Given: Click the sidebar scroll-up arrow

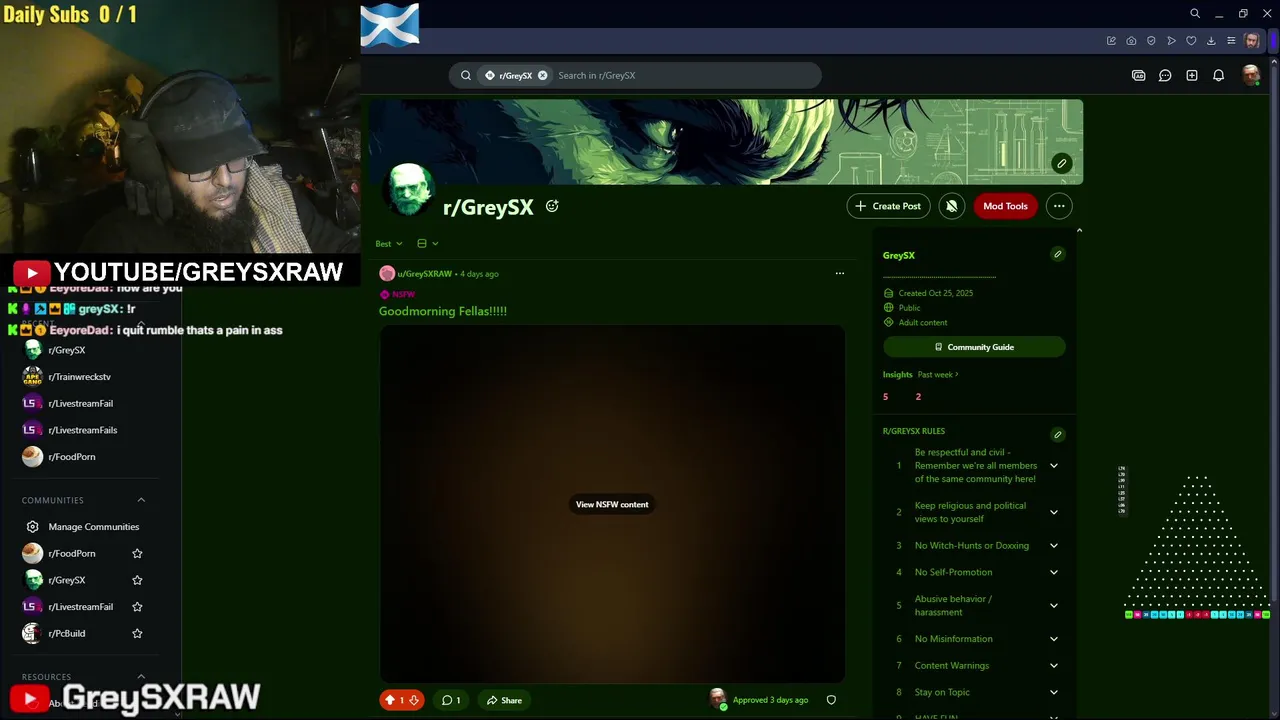Looking at the screenshot, I should [1079, 231].
